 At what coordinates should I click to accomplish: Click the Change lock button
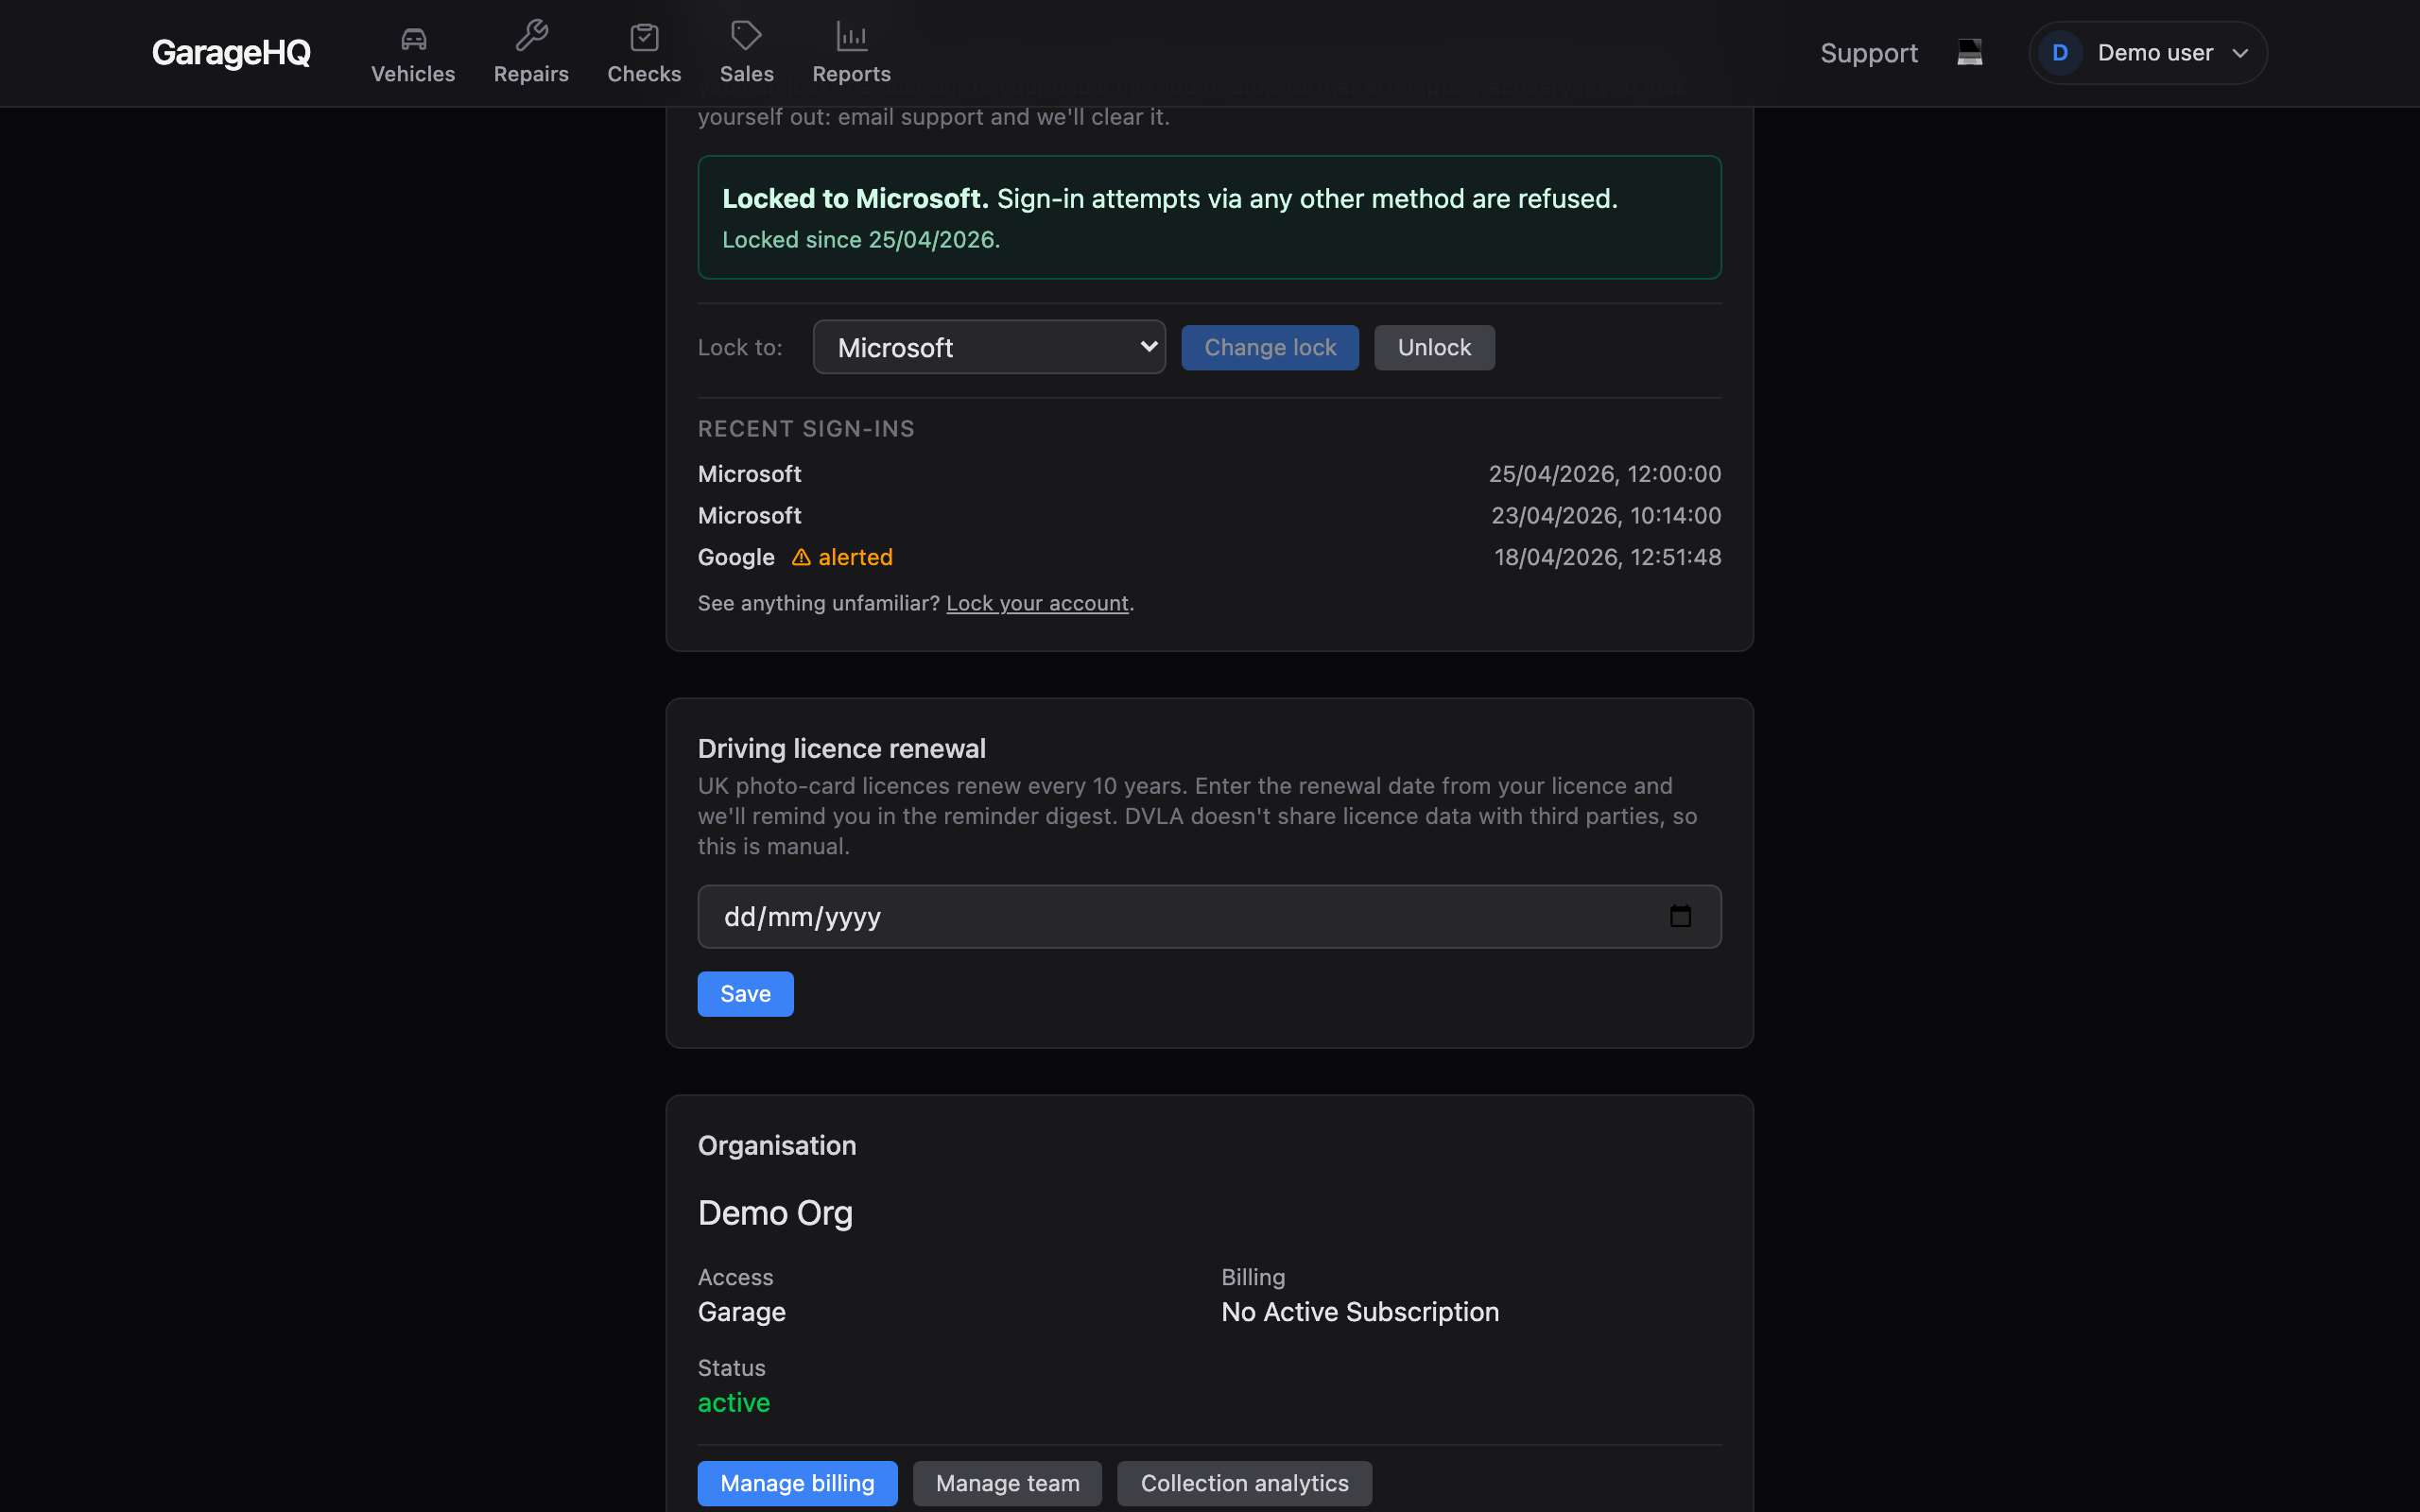(x=1270, y=347)
